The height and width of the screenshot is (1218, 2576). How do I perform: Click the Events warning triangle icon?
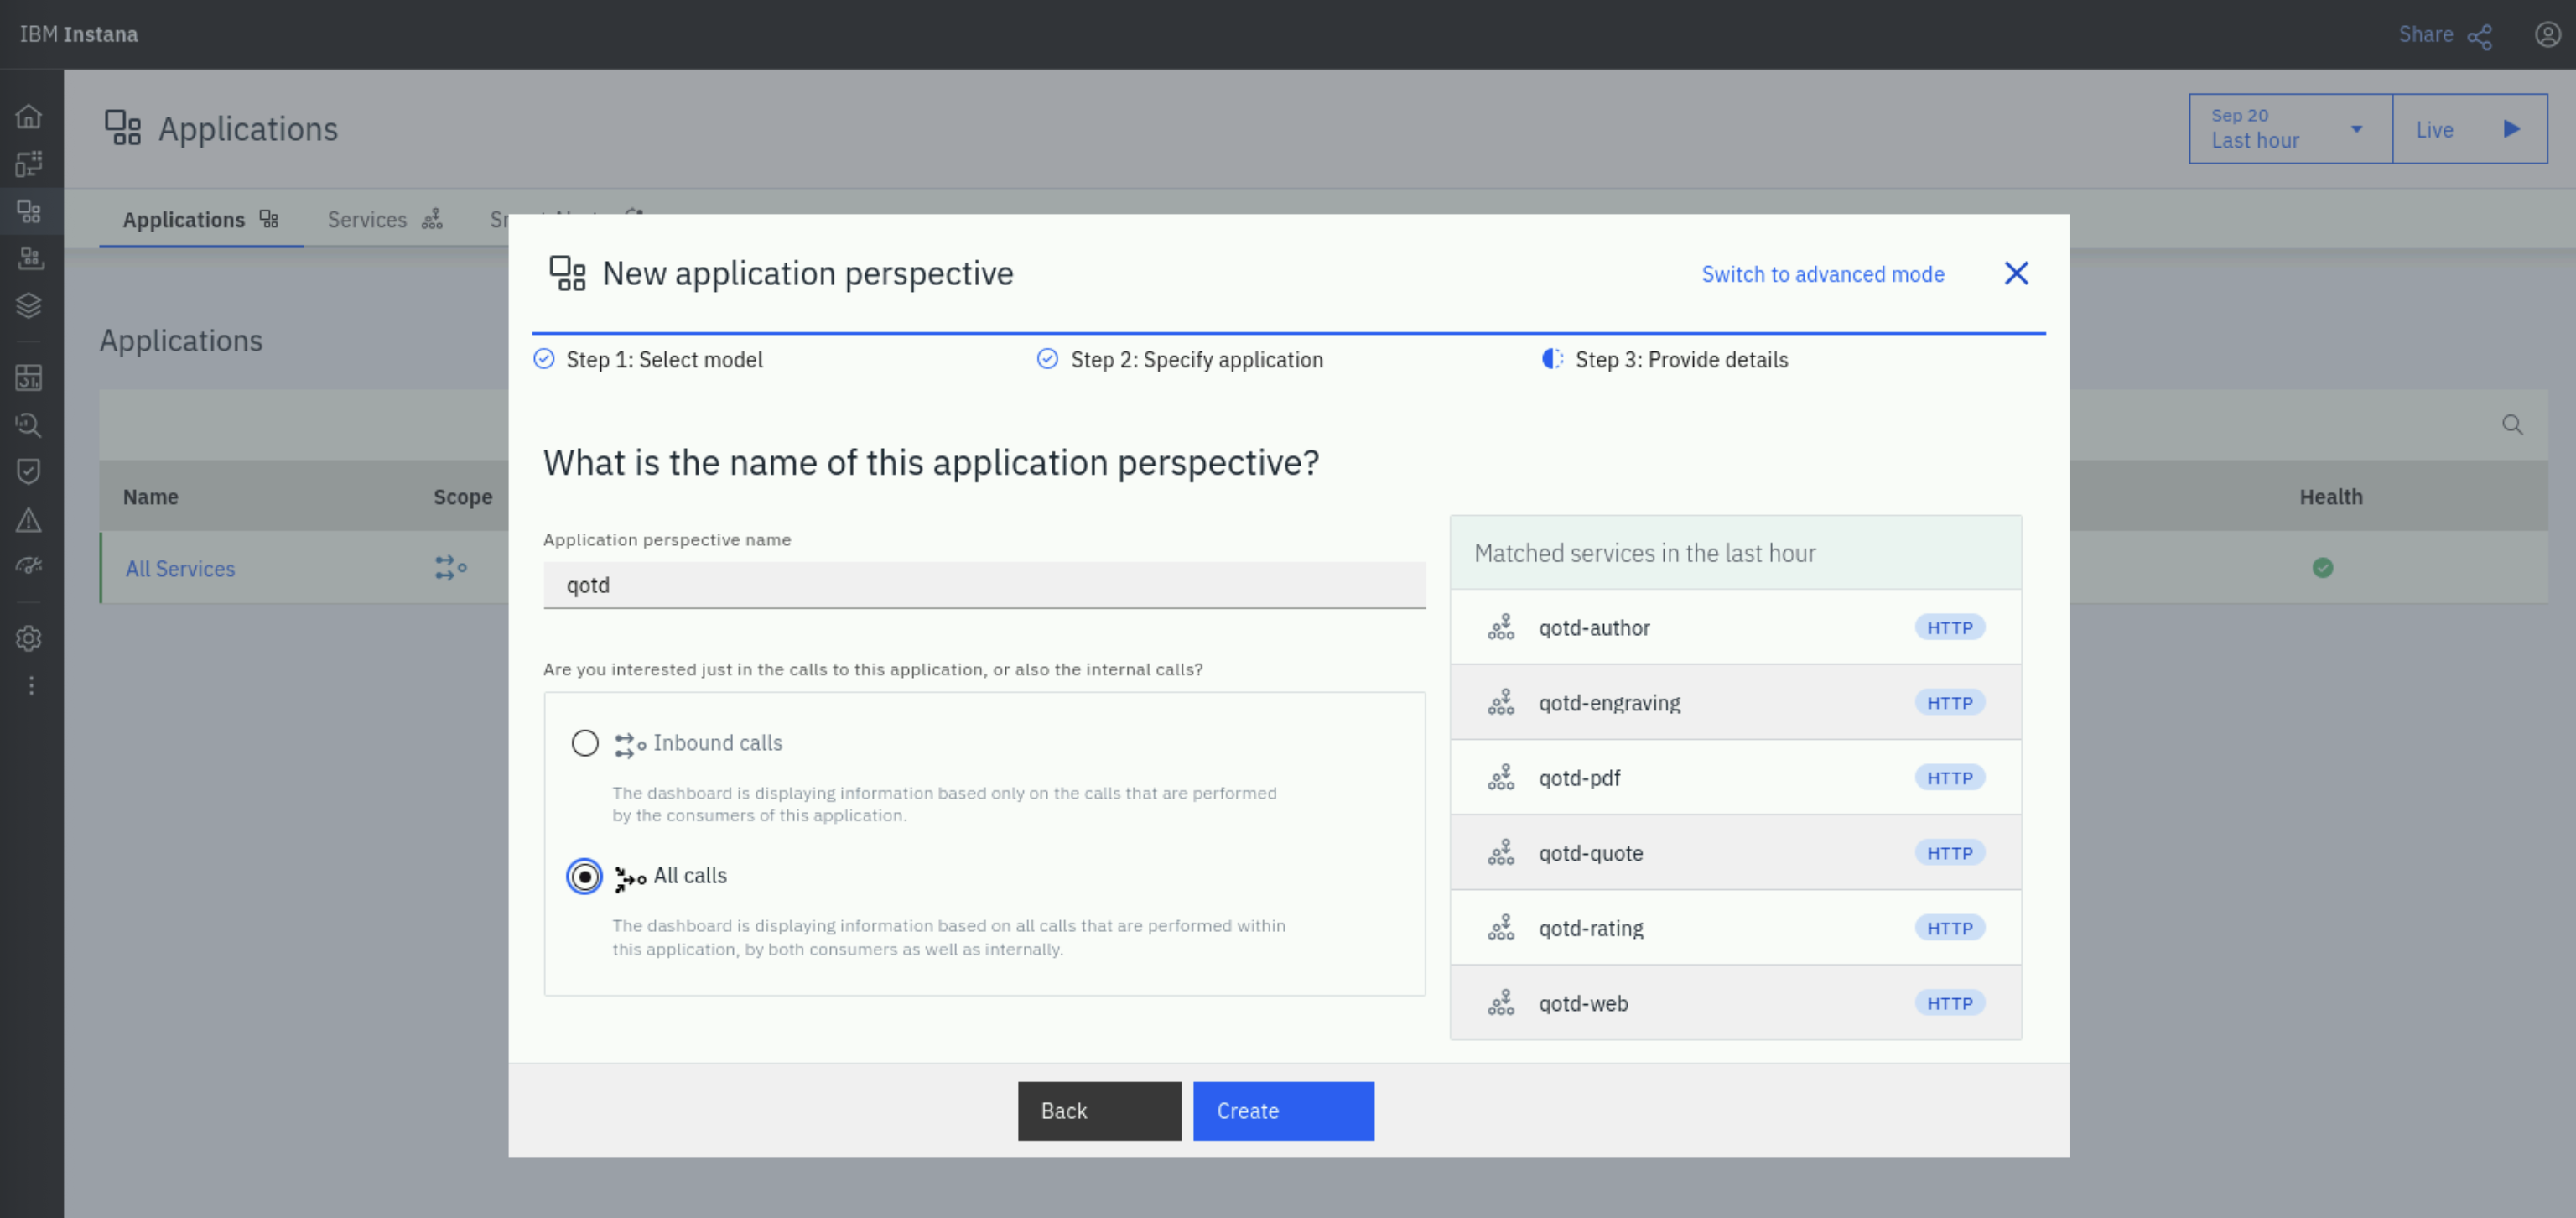pyautogui.click(x=29, y=519)
